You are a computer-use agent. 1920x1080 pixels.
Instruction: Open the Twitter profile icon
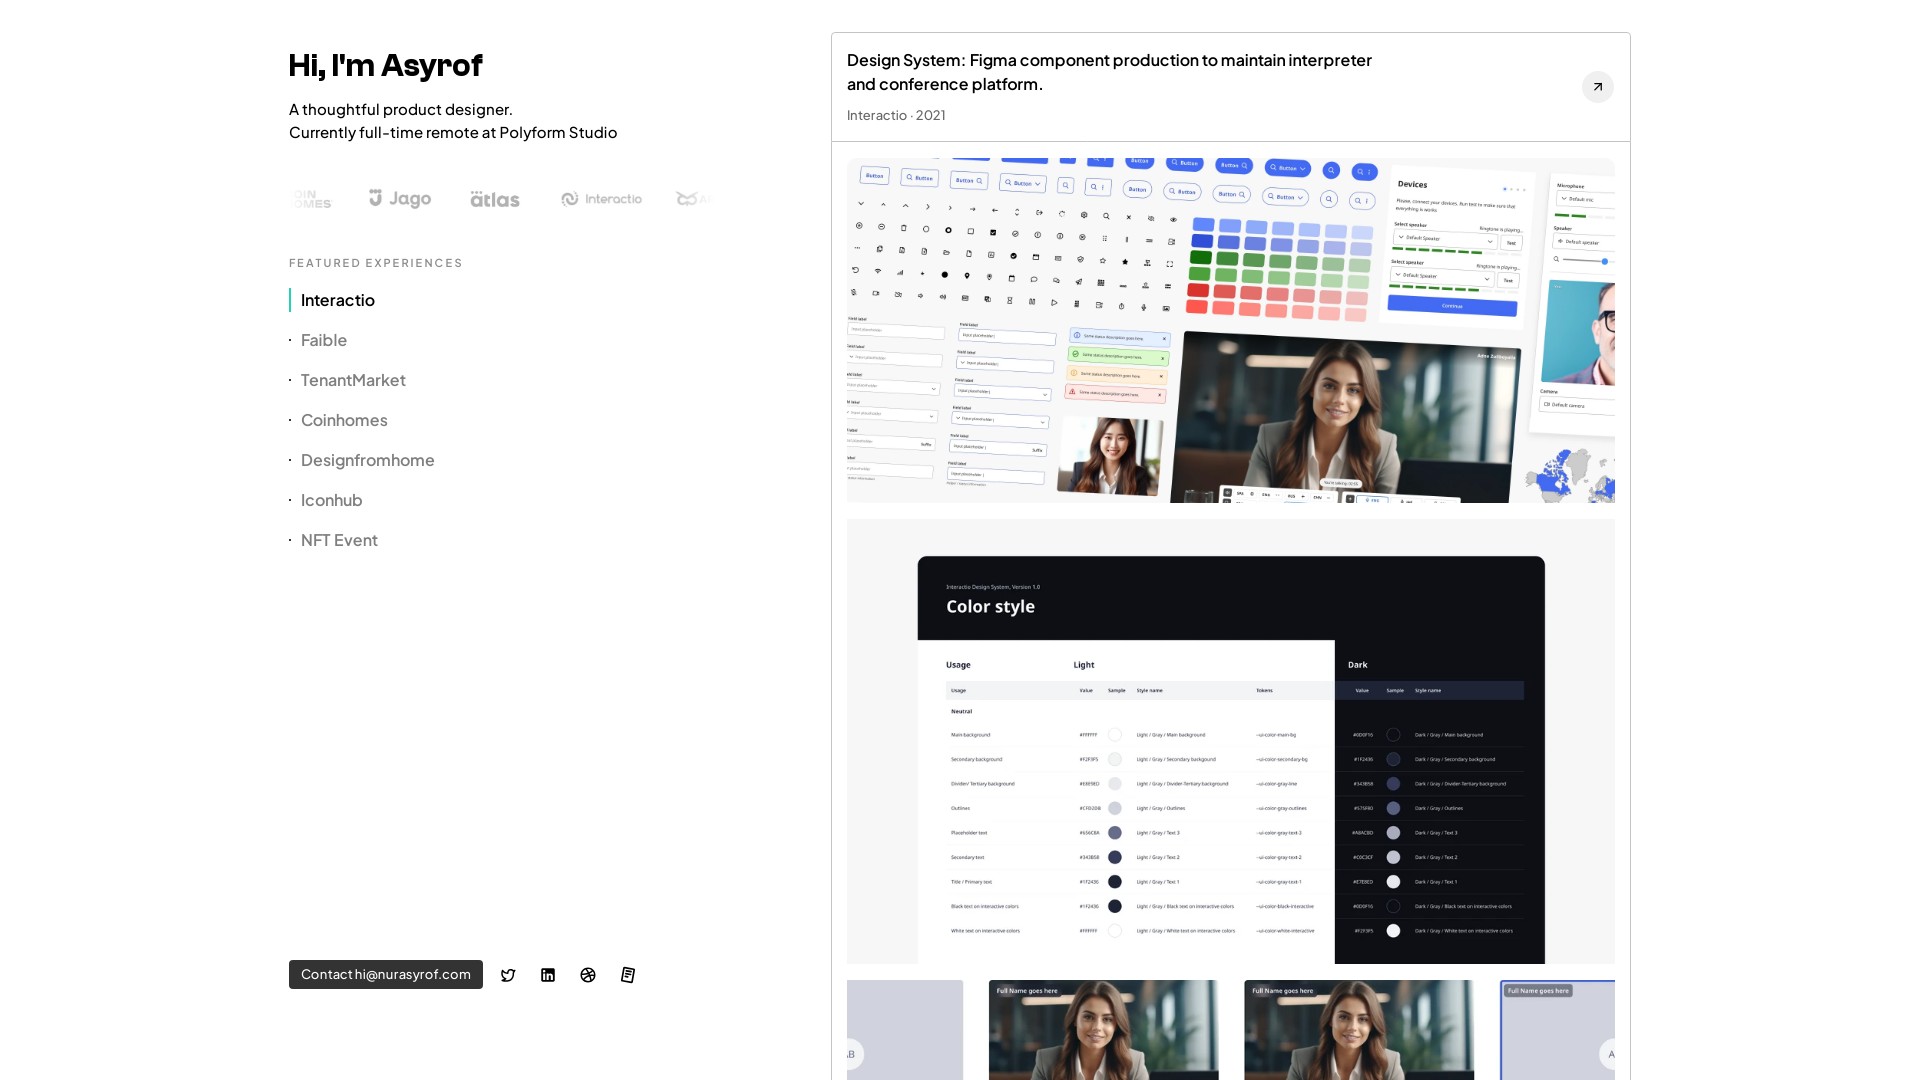[x=508, y=975]
